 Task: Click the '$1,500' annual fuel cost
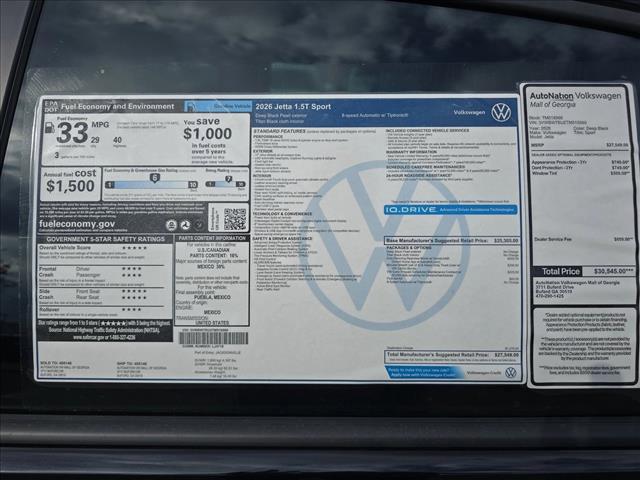click(x=70, y=186)
